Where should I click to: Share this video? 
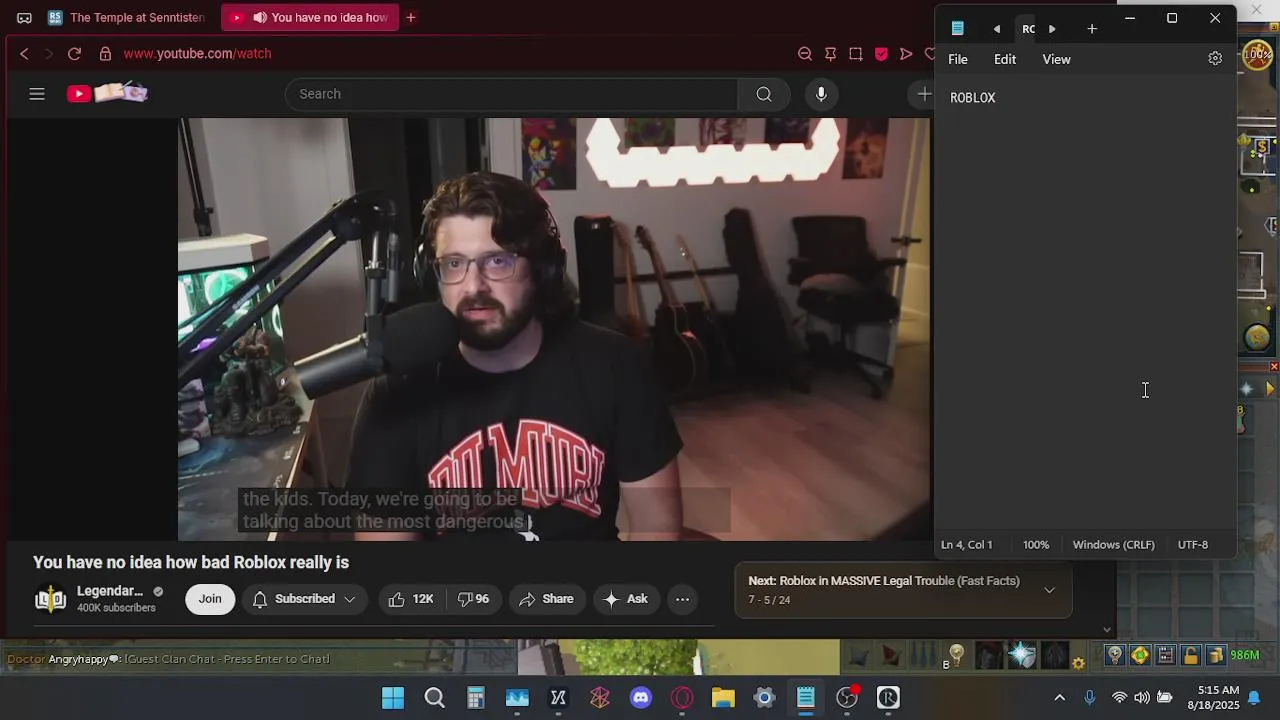[546, 599]
